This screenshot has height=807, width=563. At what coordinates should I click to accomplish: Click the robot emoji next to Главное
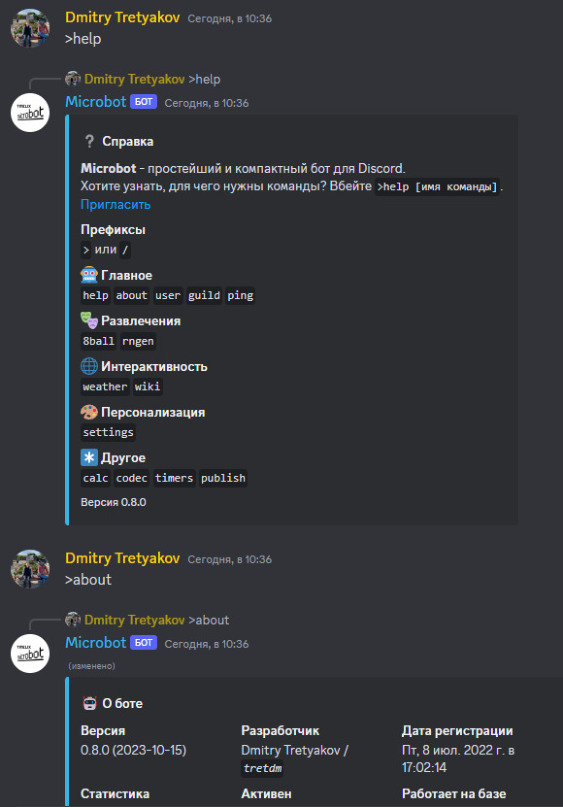[89, 275]
